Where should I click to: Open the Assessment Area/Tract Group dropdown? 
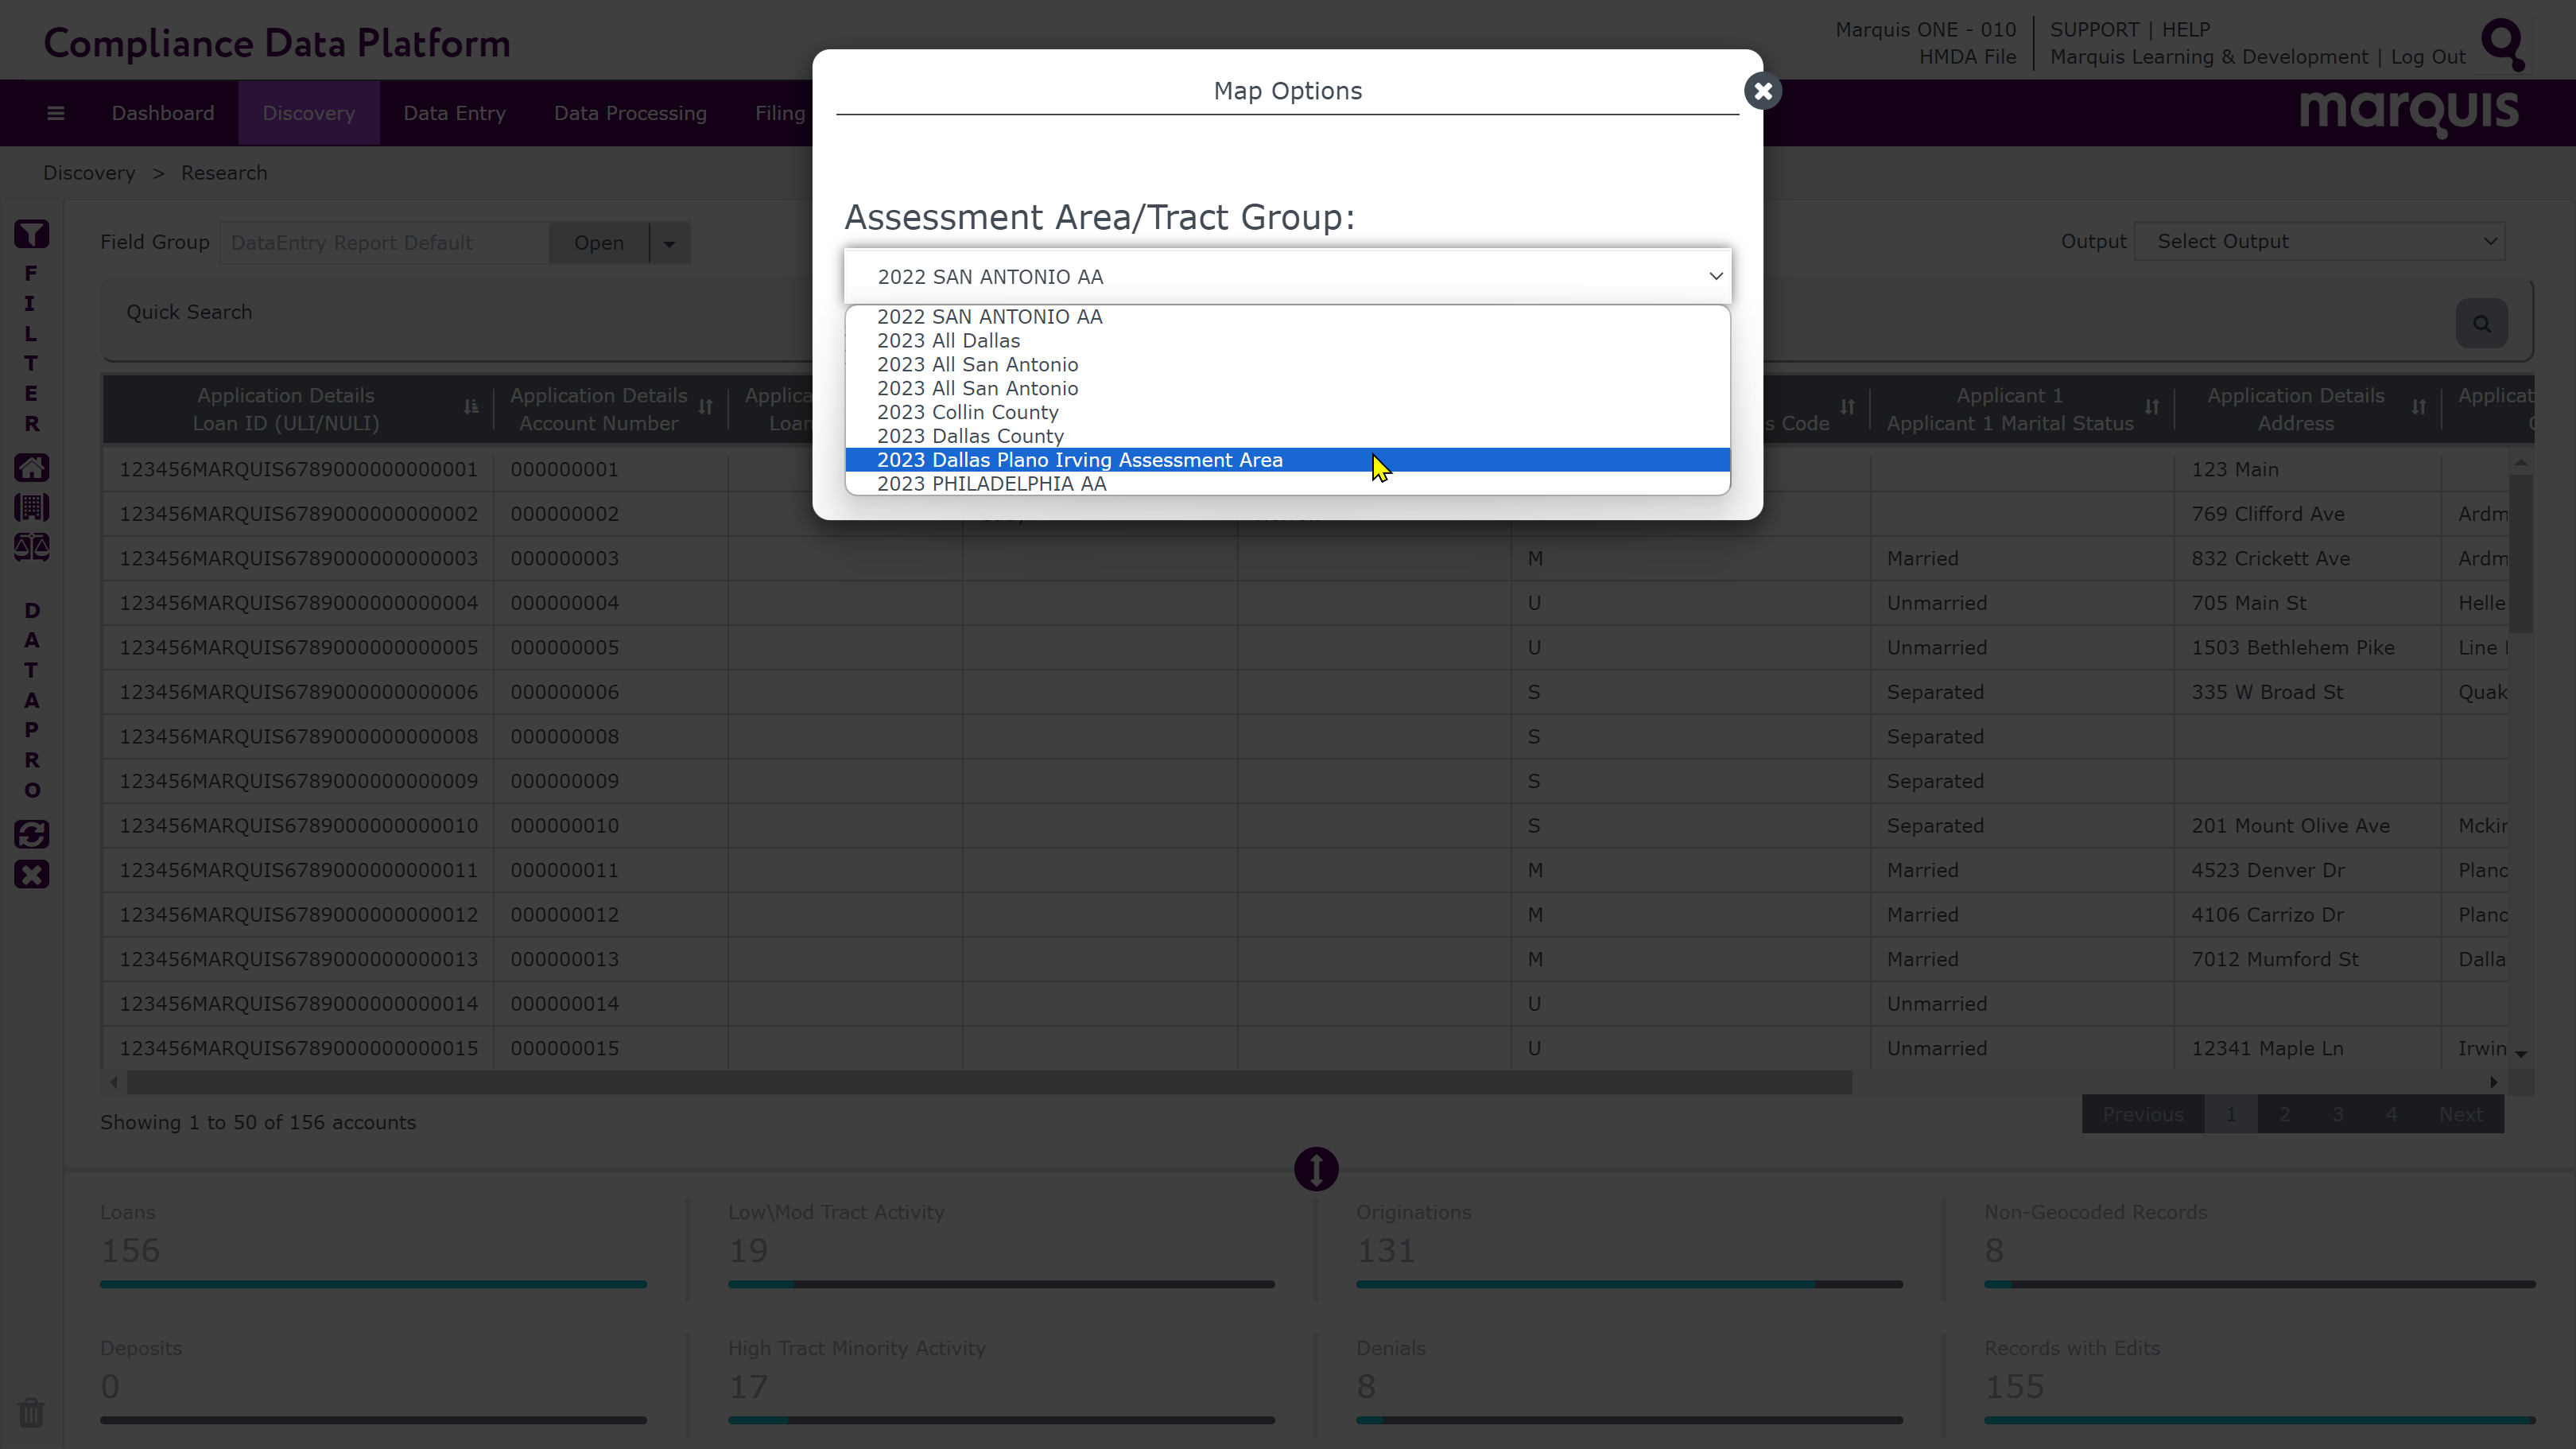(1287, 277)
